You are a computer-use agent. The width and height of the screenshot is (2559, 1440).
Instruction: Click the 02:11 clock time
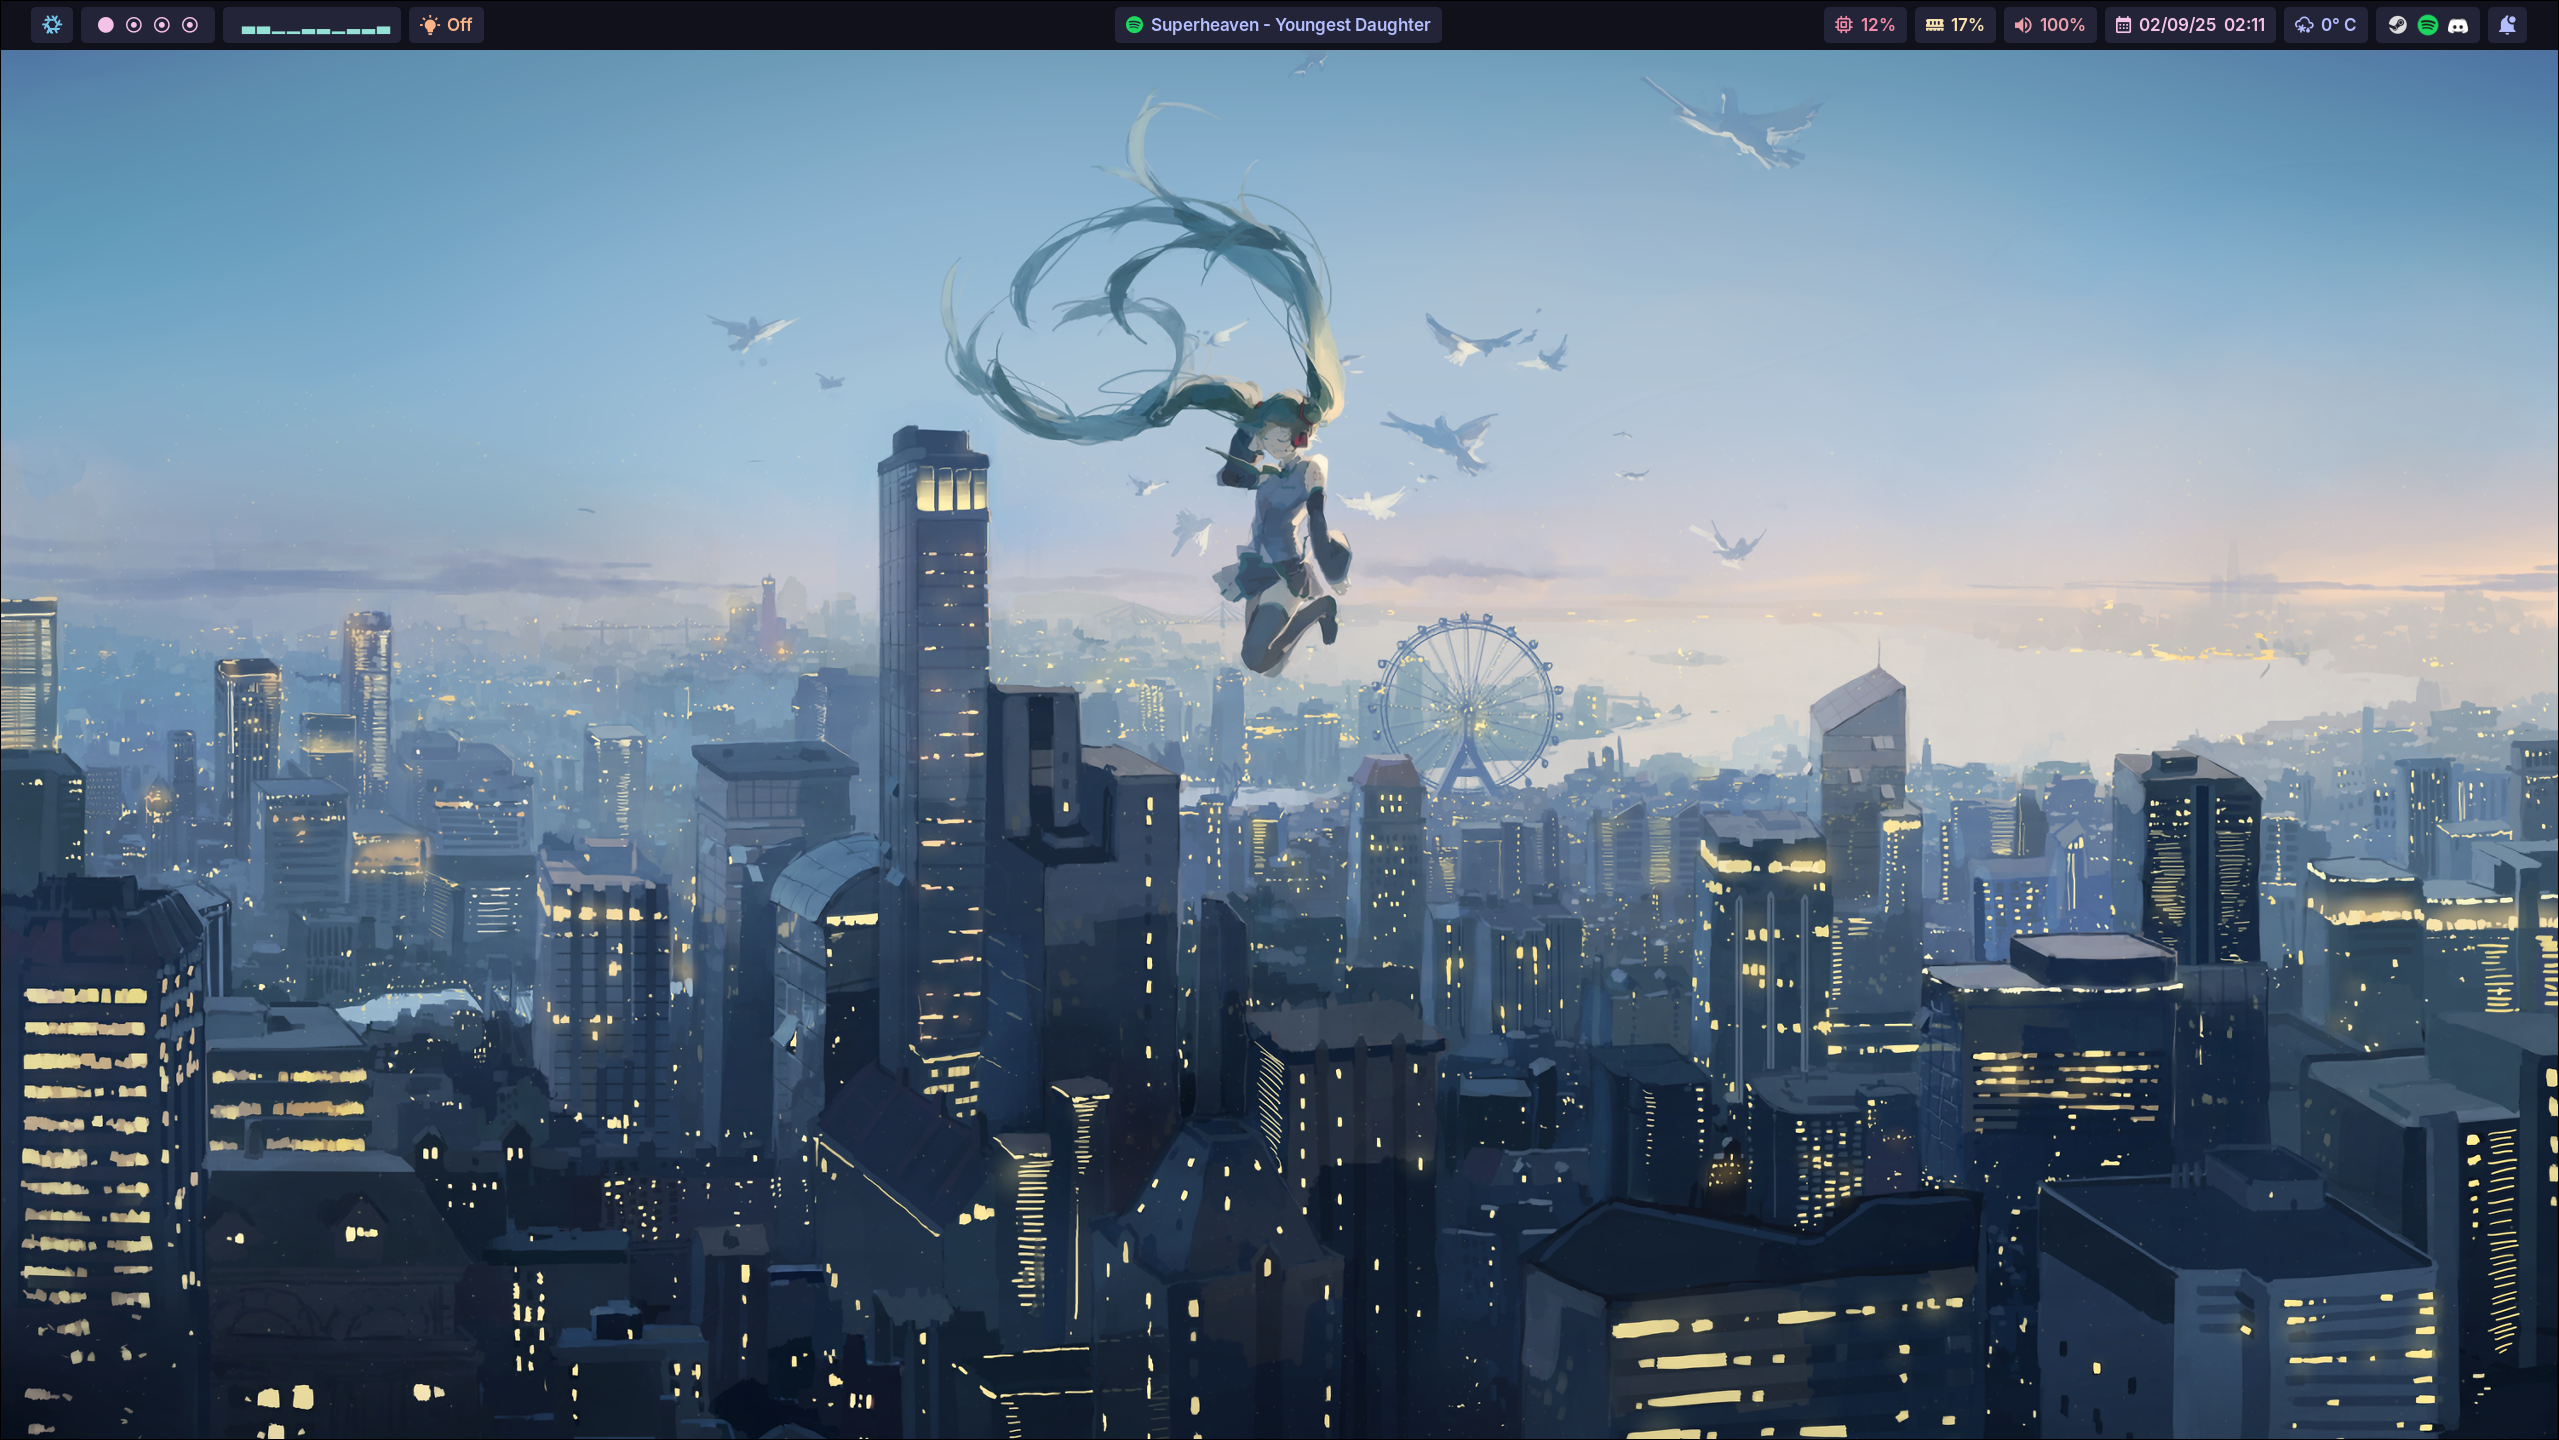pos(2244,25)
